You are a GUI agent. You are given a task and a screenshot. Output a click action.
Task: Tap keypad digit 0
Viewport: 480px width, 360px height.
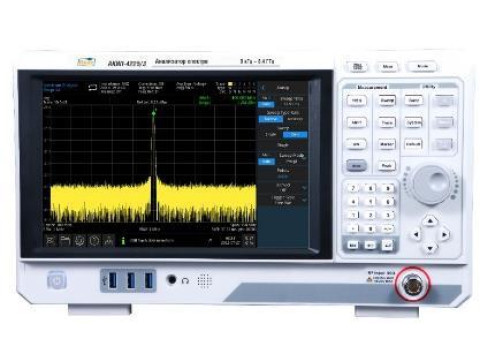(370, 229)
